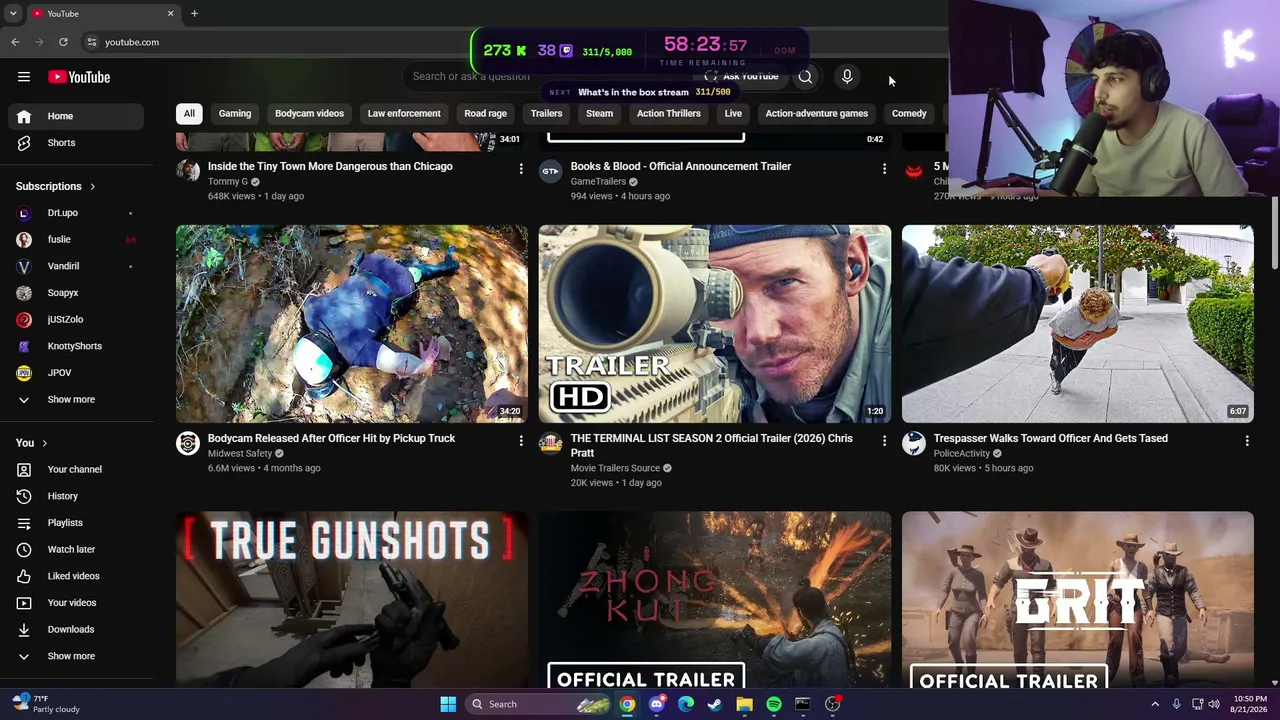
Task: Expand the You section
Action: pyautogui.click(x=32, y=443)
